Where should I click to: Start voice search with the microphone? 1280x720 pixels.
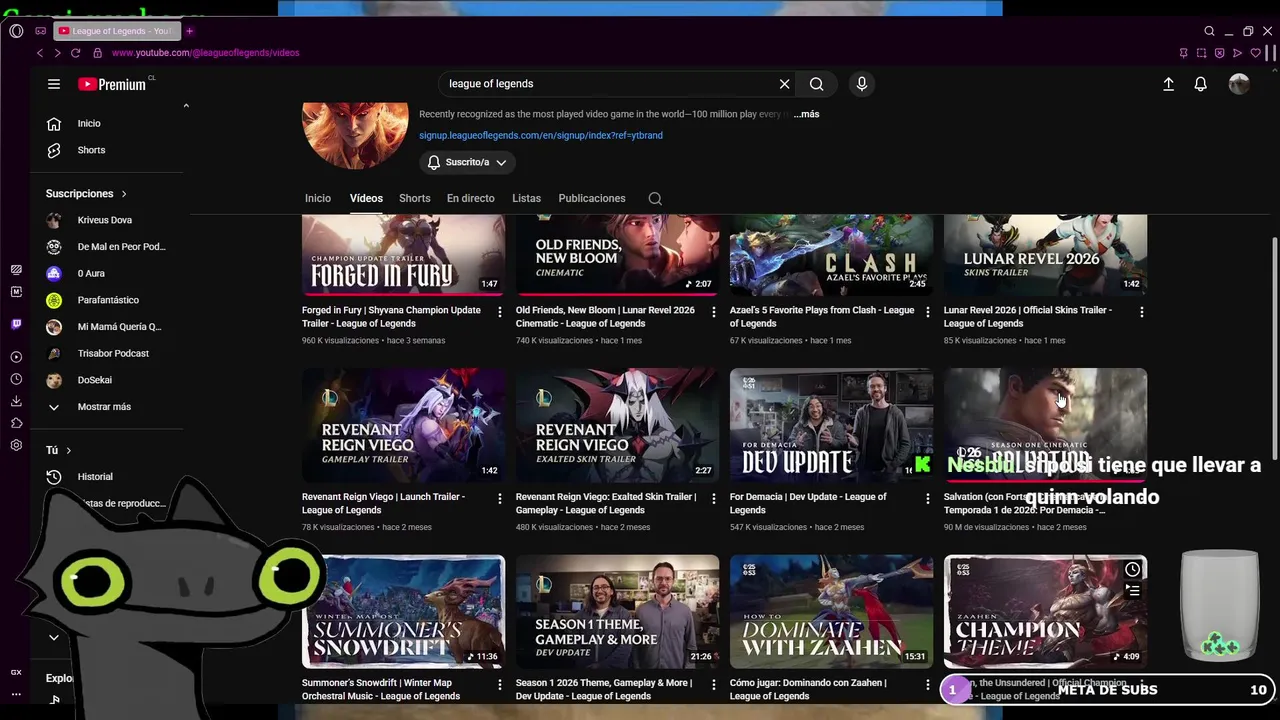point(861,84)
